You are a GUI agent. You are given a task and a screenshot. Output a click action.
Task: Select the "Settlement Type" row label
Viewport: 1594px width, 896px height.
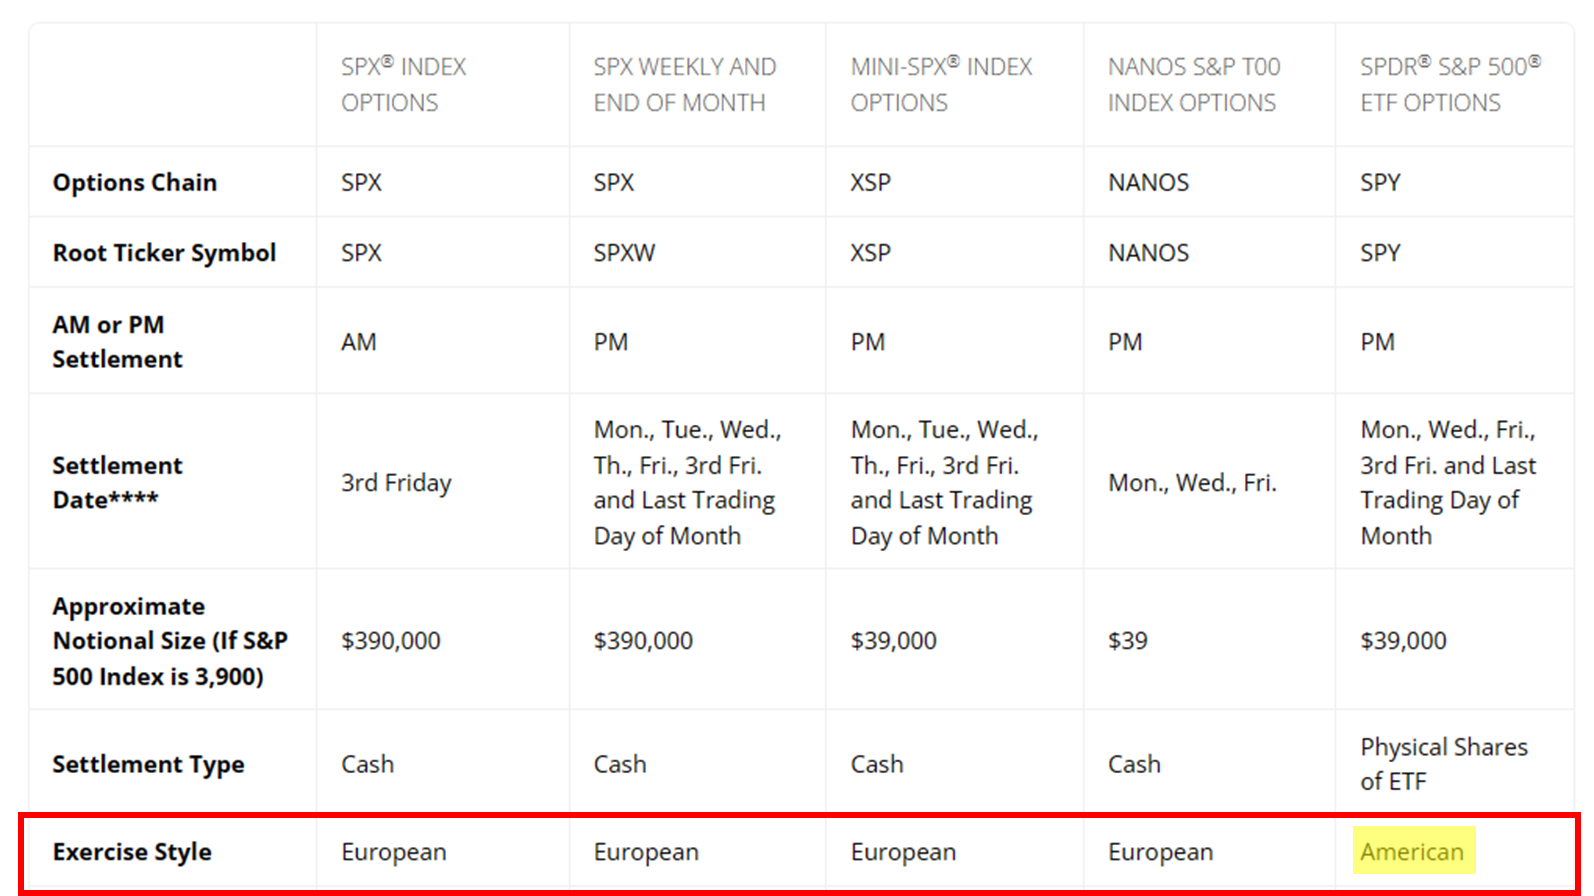(x=148, y=764)
